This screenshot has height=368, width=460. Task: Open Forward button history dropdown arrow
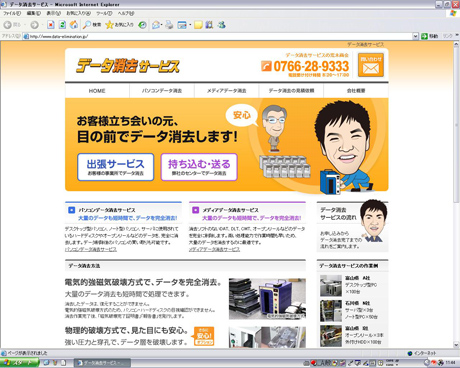[x=42, y=25]
